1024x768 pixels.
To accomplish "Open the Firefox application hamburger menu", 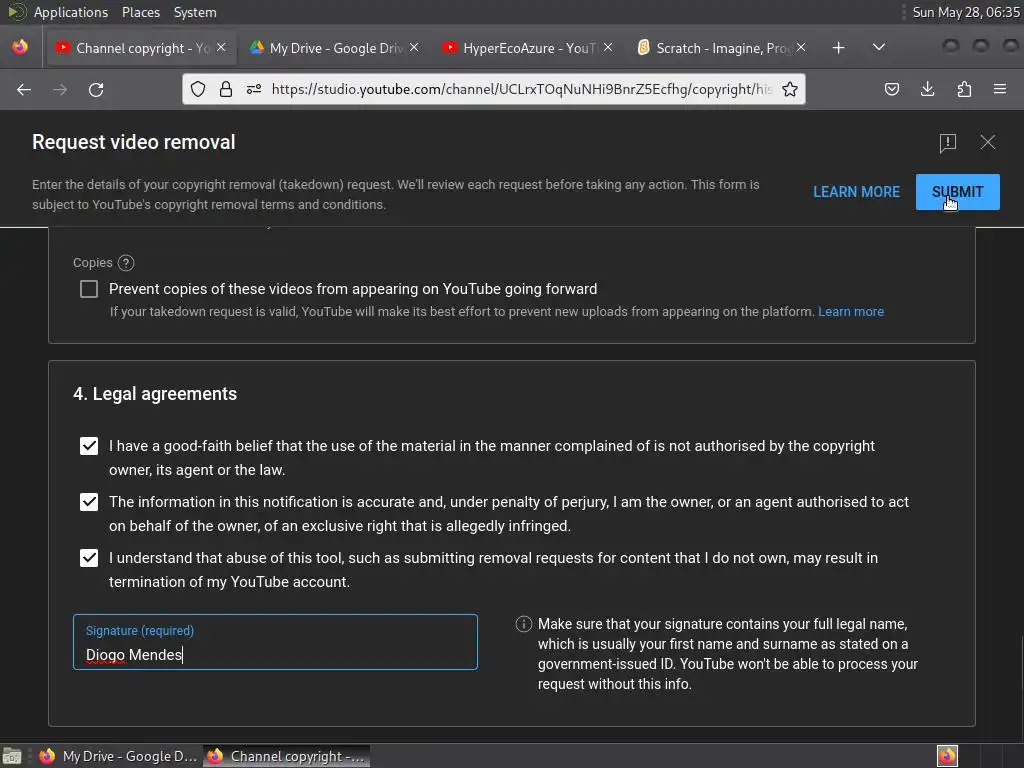I will click(1000, 89).
